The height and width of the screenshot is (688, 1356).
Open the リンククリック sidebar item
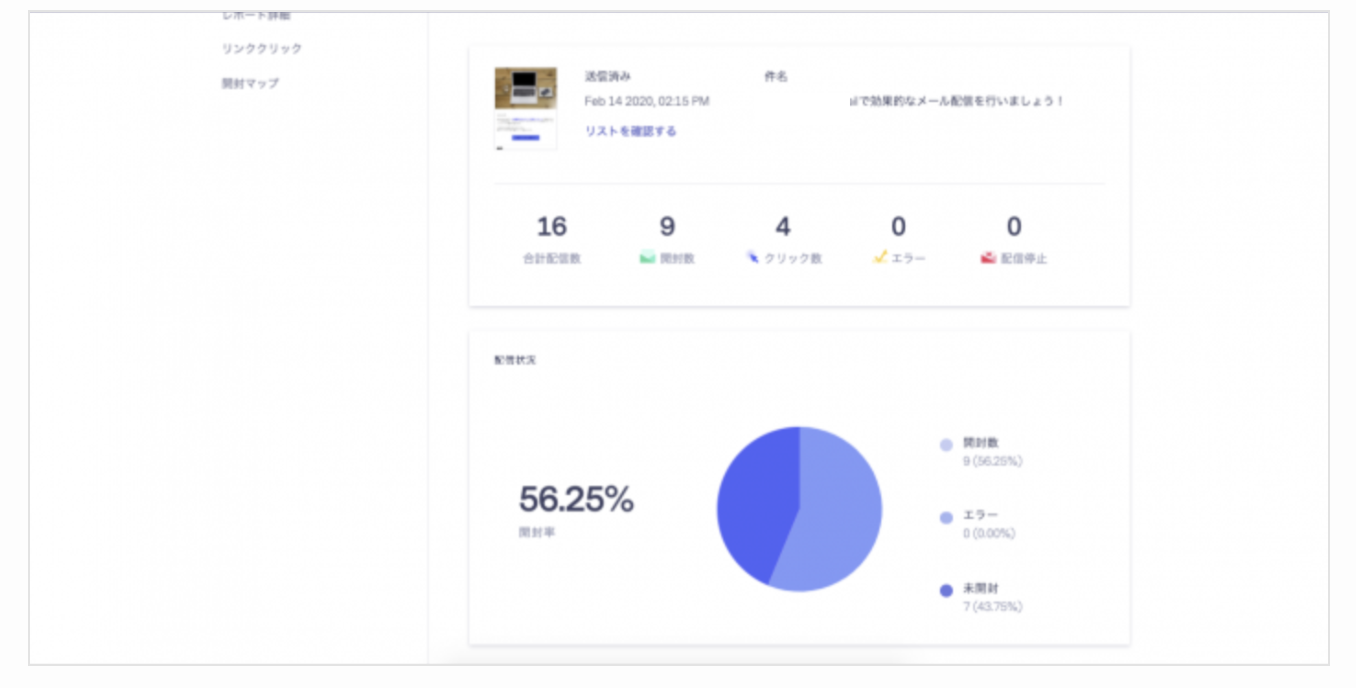point(261,49)
